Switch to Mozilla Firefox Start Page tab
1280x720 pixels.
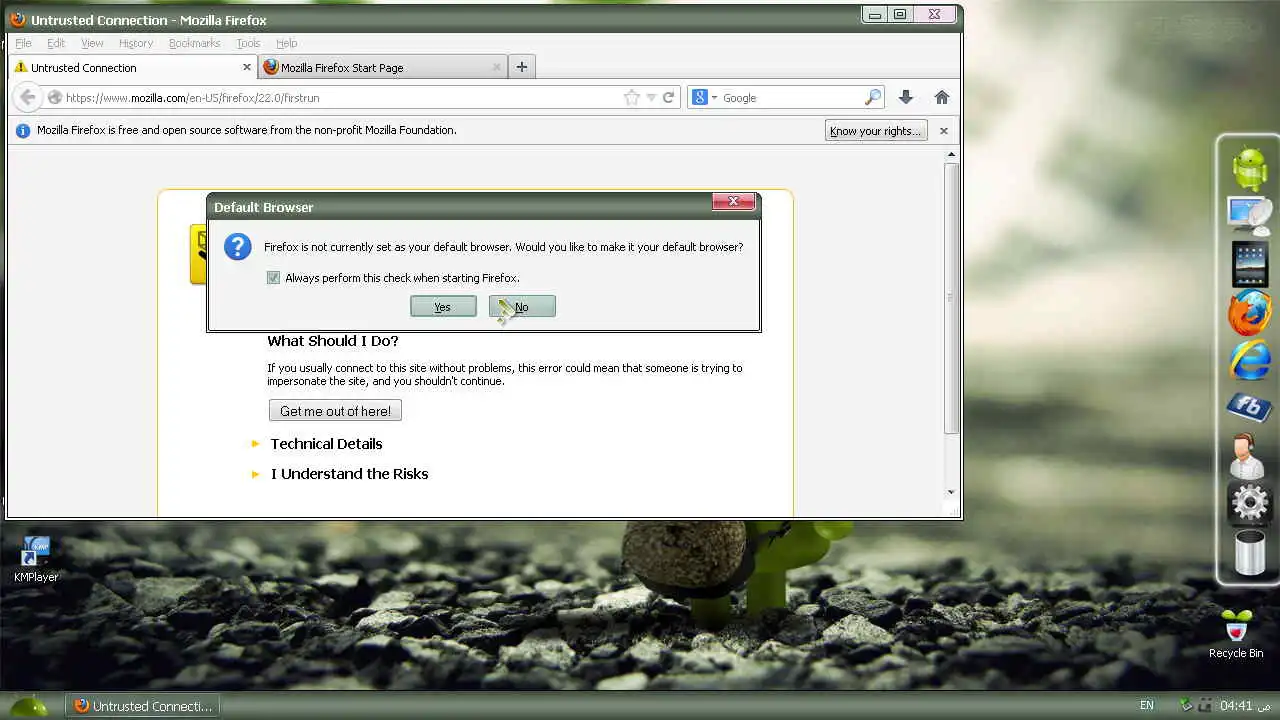coord(383,67)
